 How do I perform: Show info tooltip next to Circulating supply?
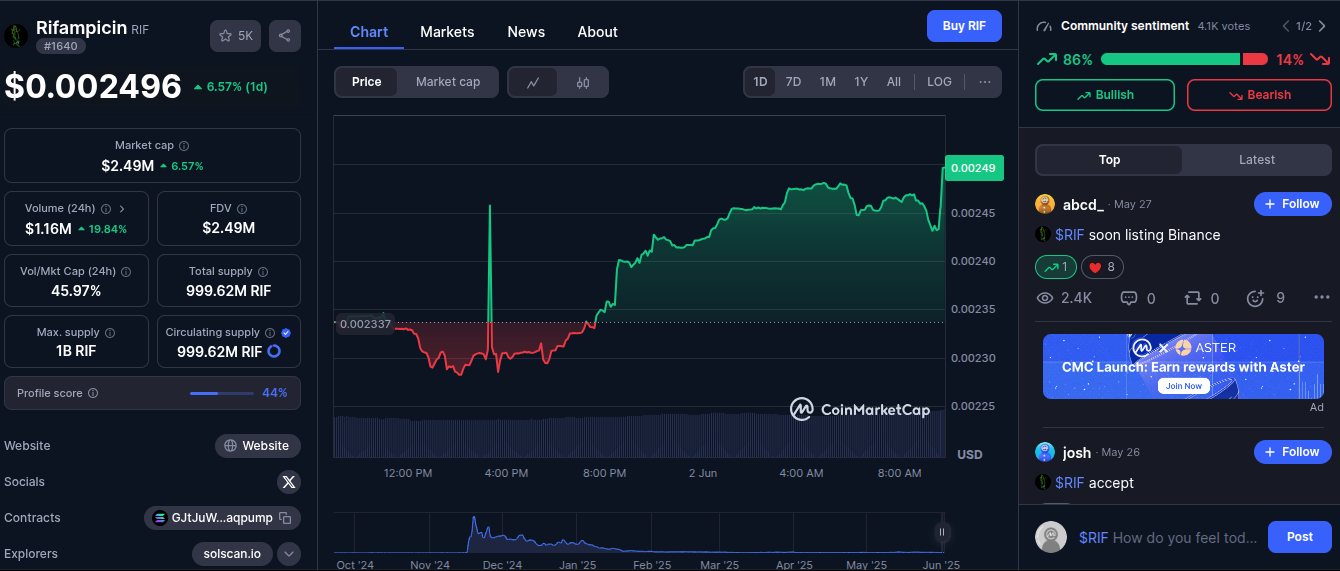pyautogui.click(x=270, y=333)
